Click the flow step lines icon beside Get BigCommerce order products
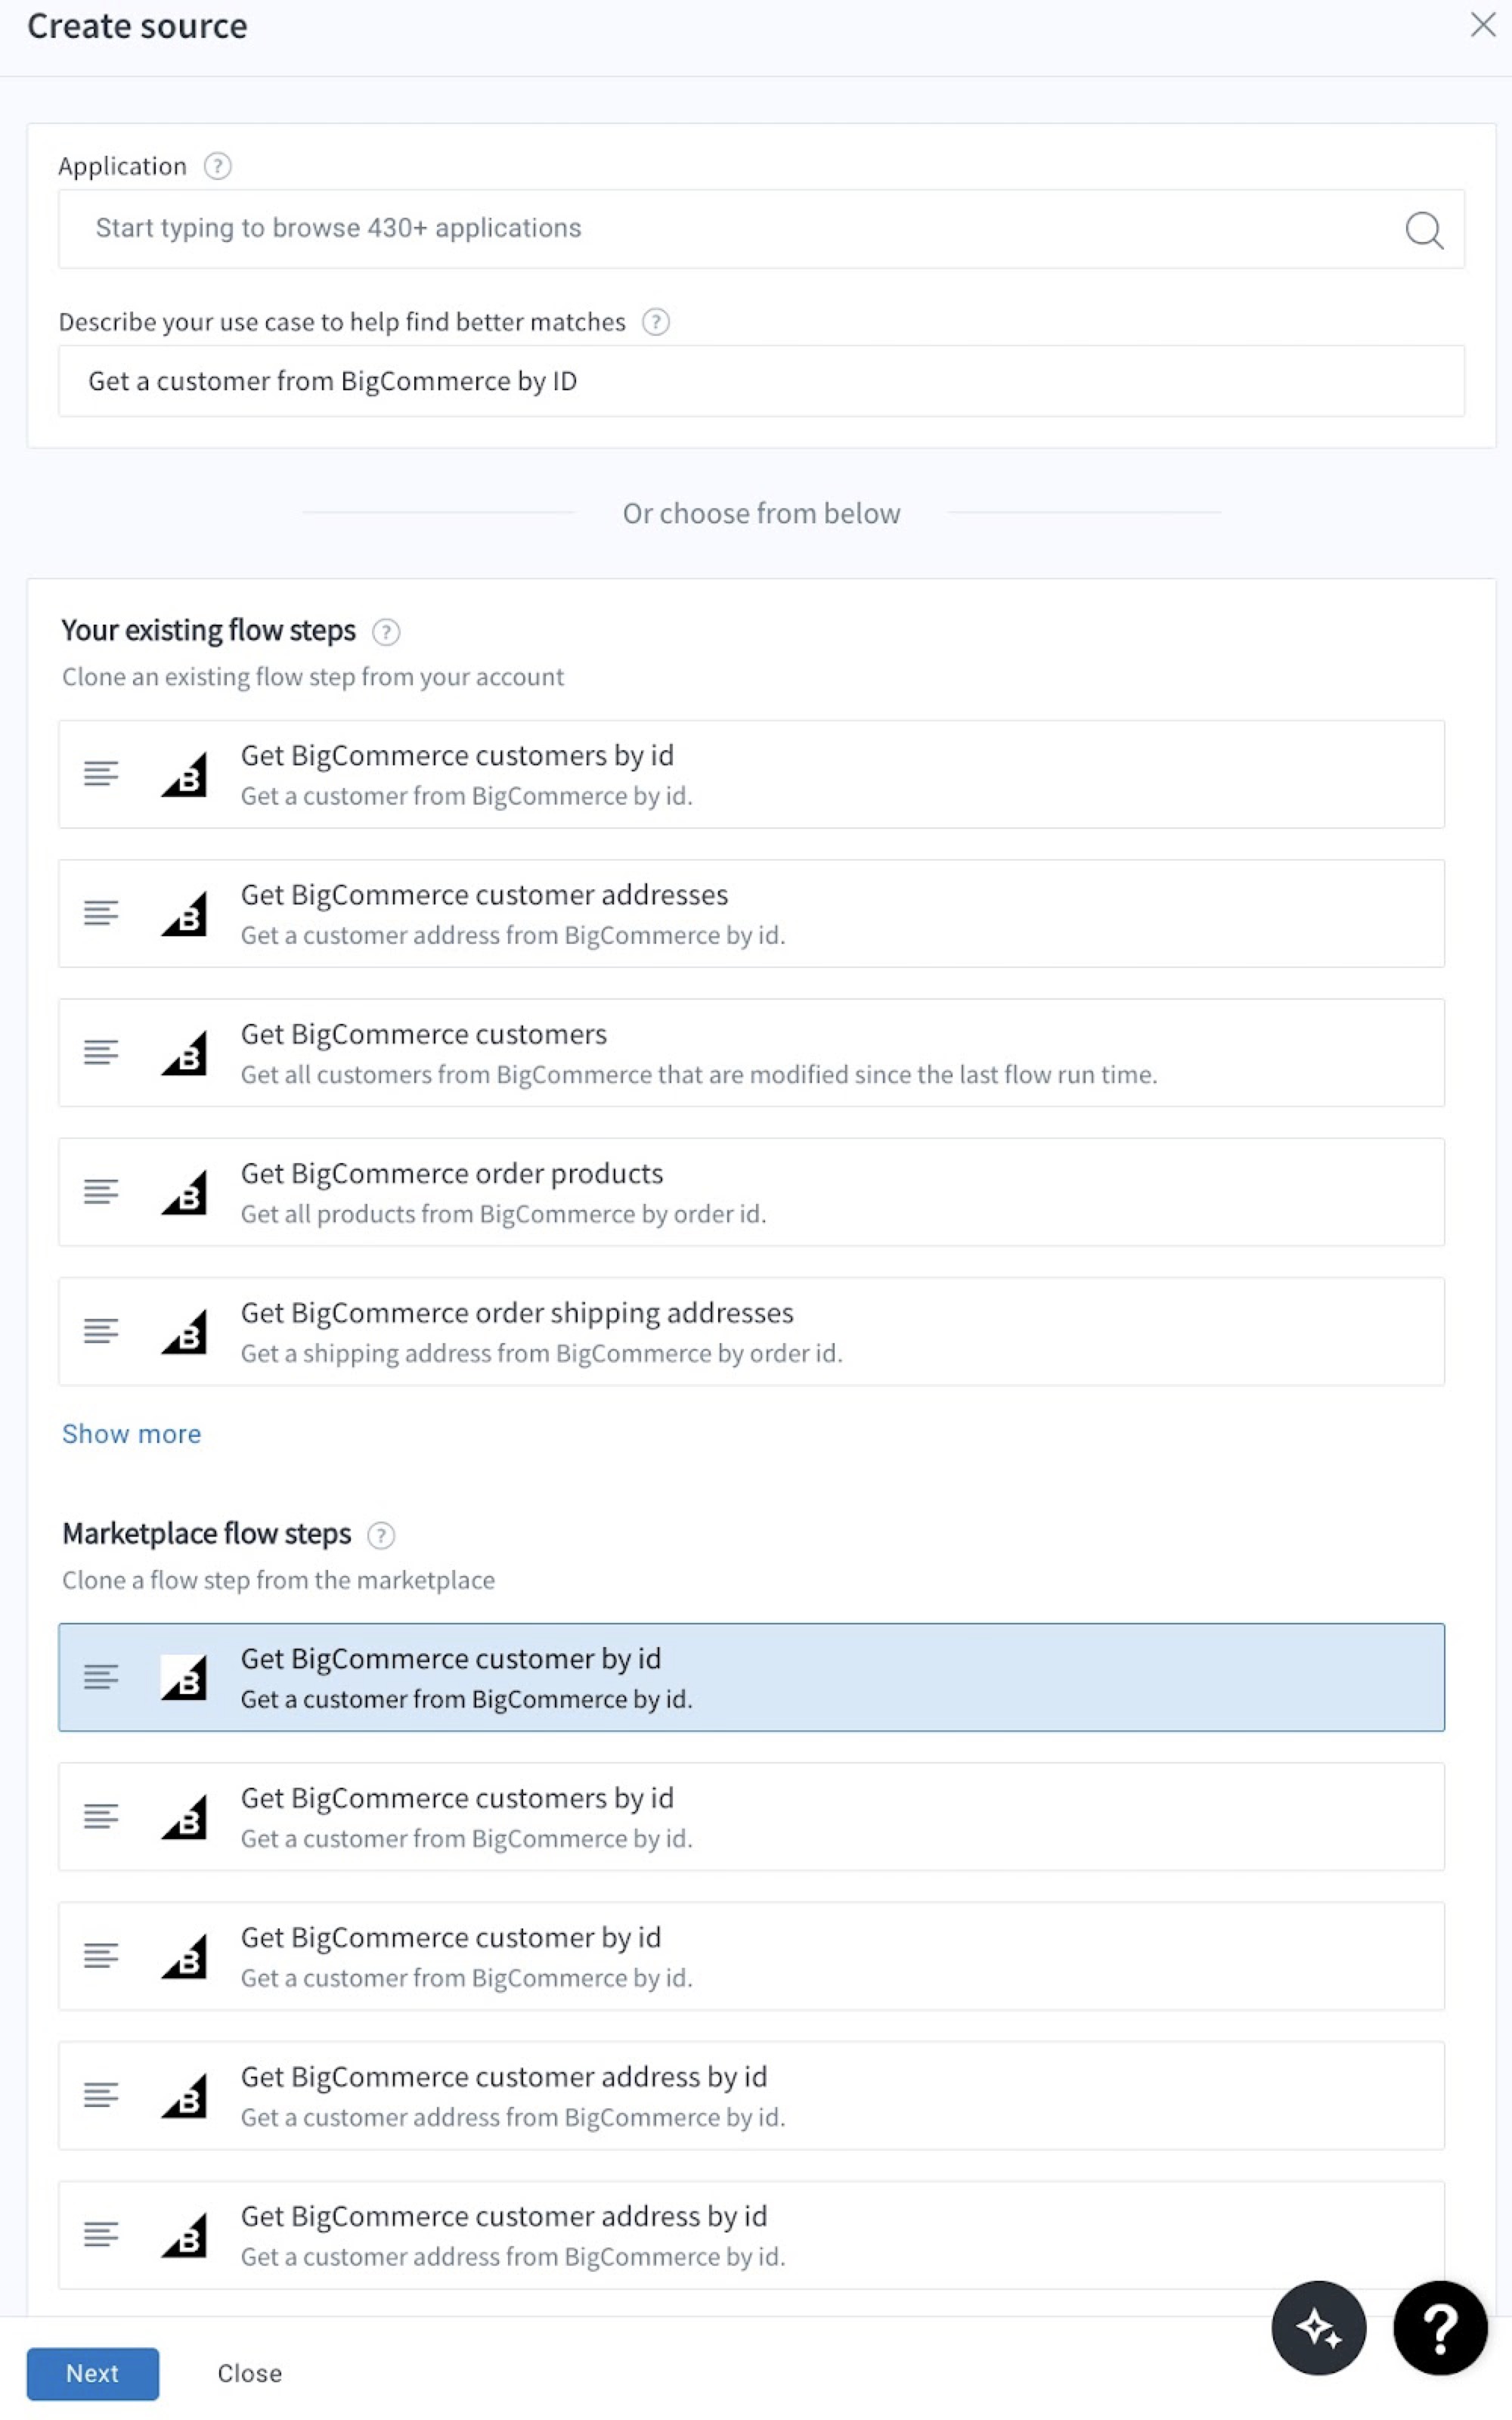The width and height of the screenshot is (1512, 2420). pos(100,1192)
